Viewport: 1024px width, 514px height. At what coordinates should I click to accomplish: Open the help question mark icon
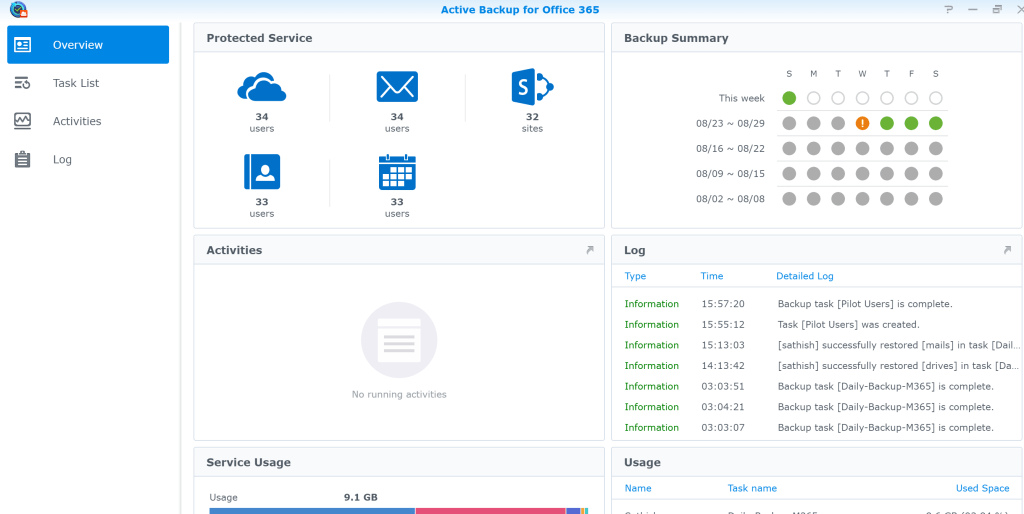(x=948, y=10)
